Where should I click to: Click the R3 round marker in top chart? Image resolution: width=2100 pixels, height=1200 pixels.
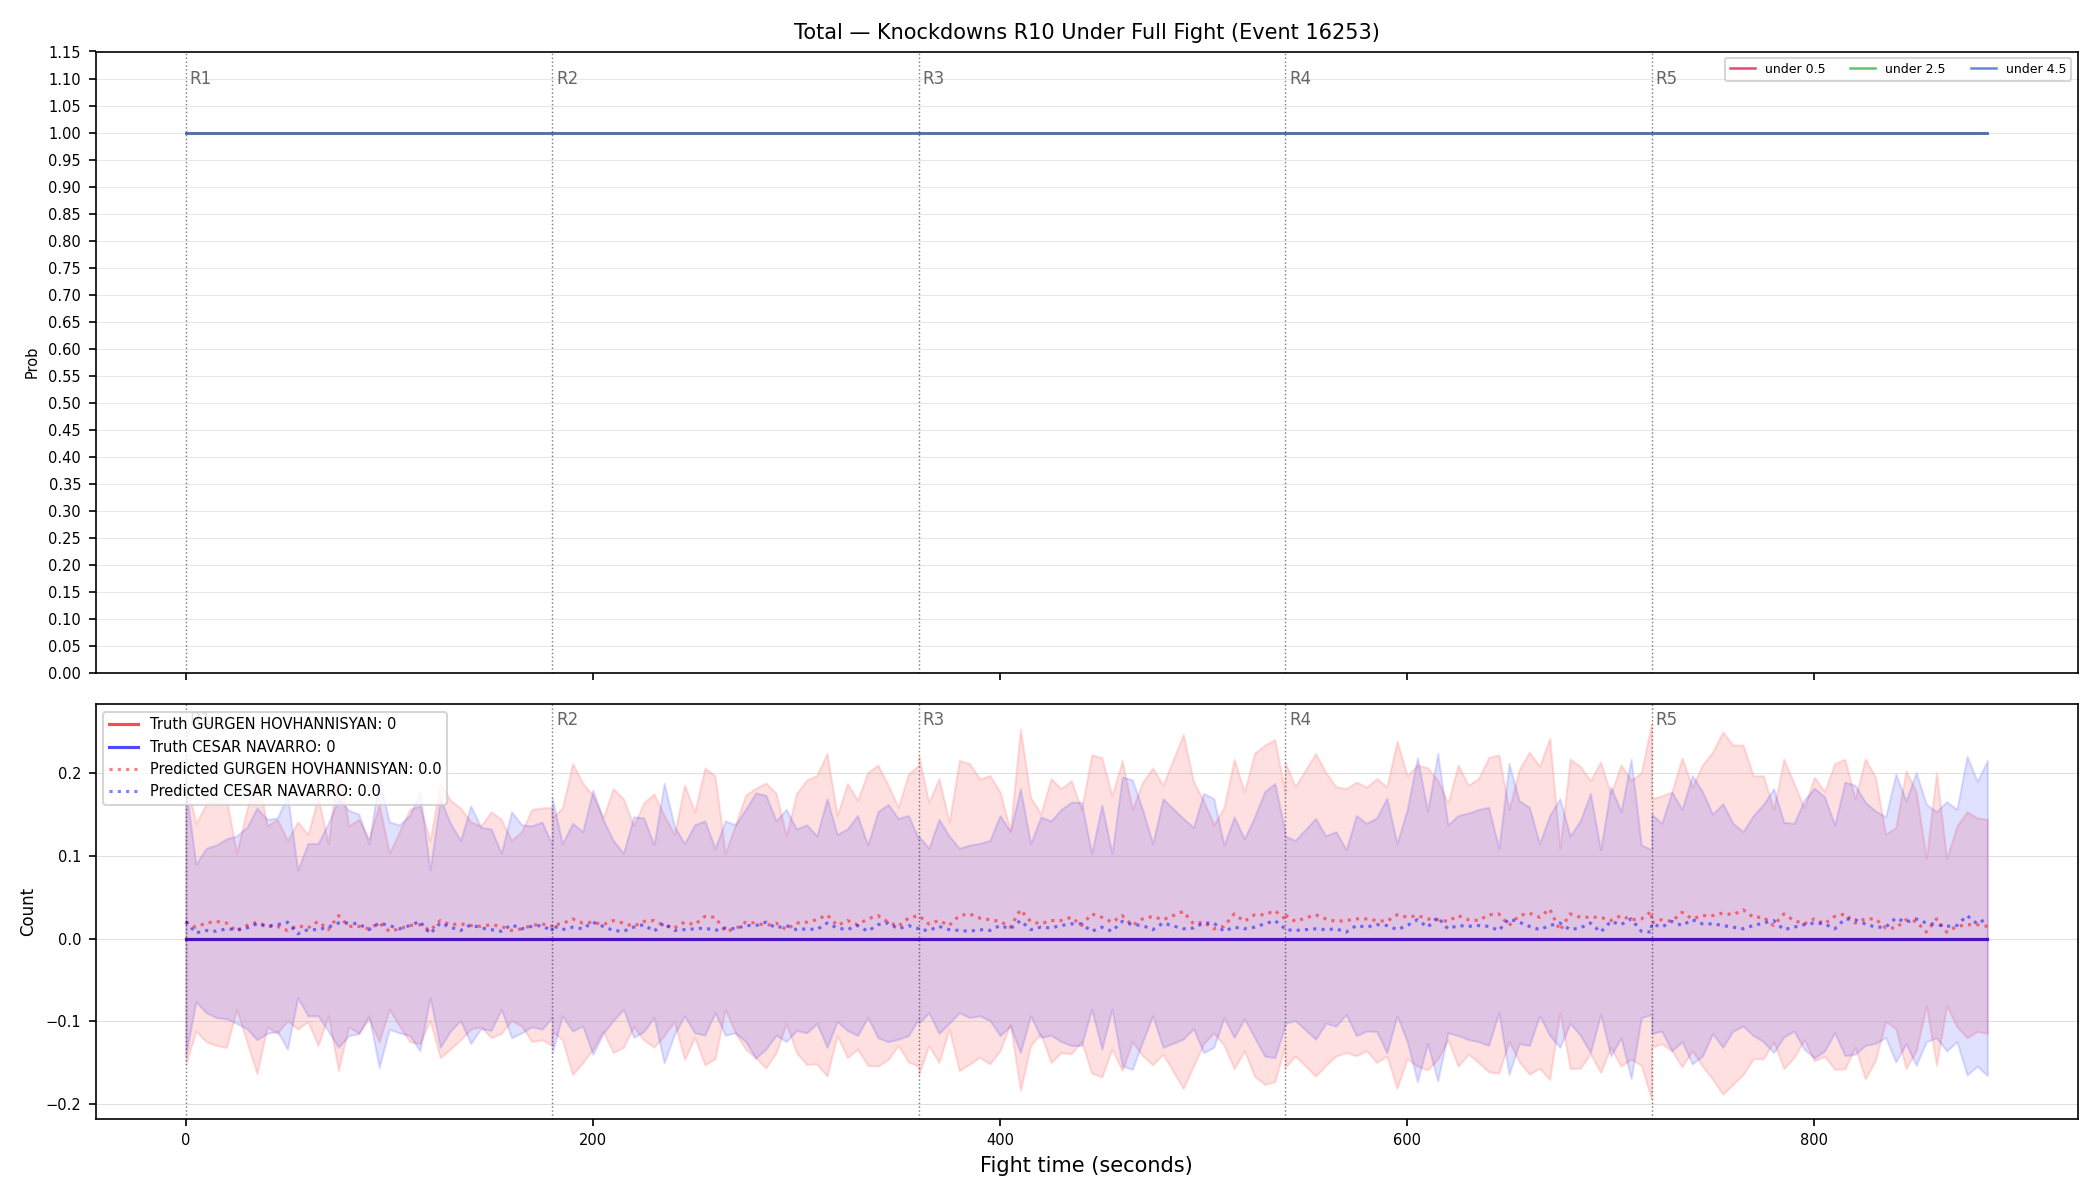click(933, 78)
